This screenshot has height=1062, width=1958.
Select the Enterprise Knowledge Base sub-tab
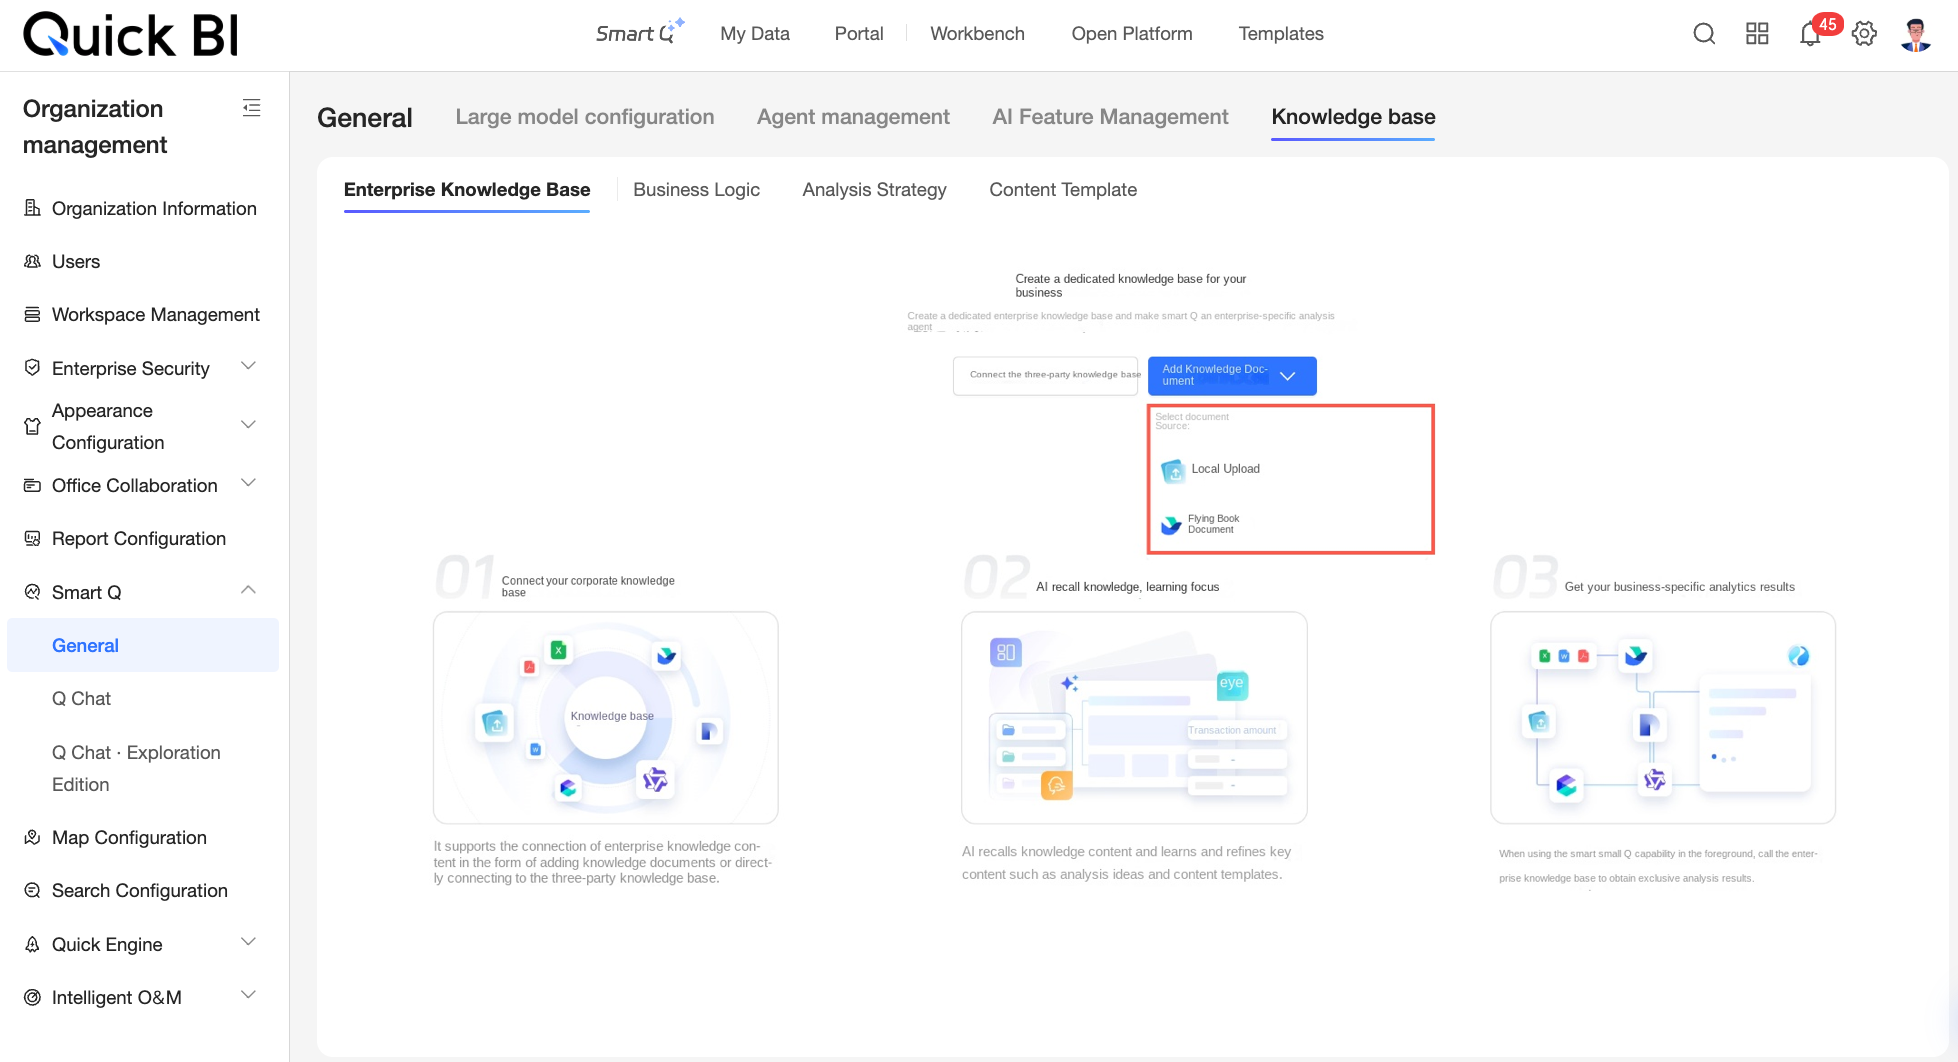click(x=467, y=190)
